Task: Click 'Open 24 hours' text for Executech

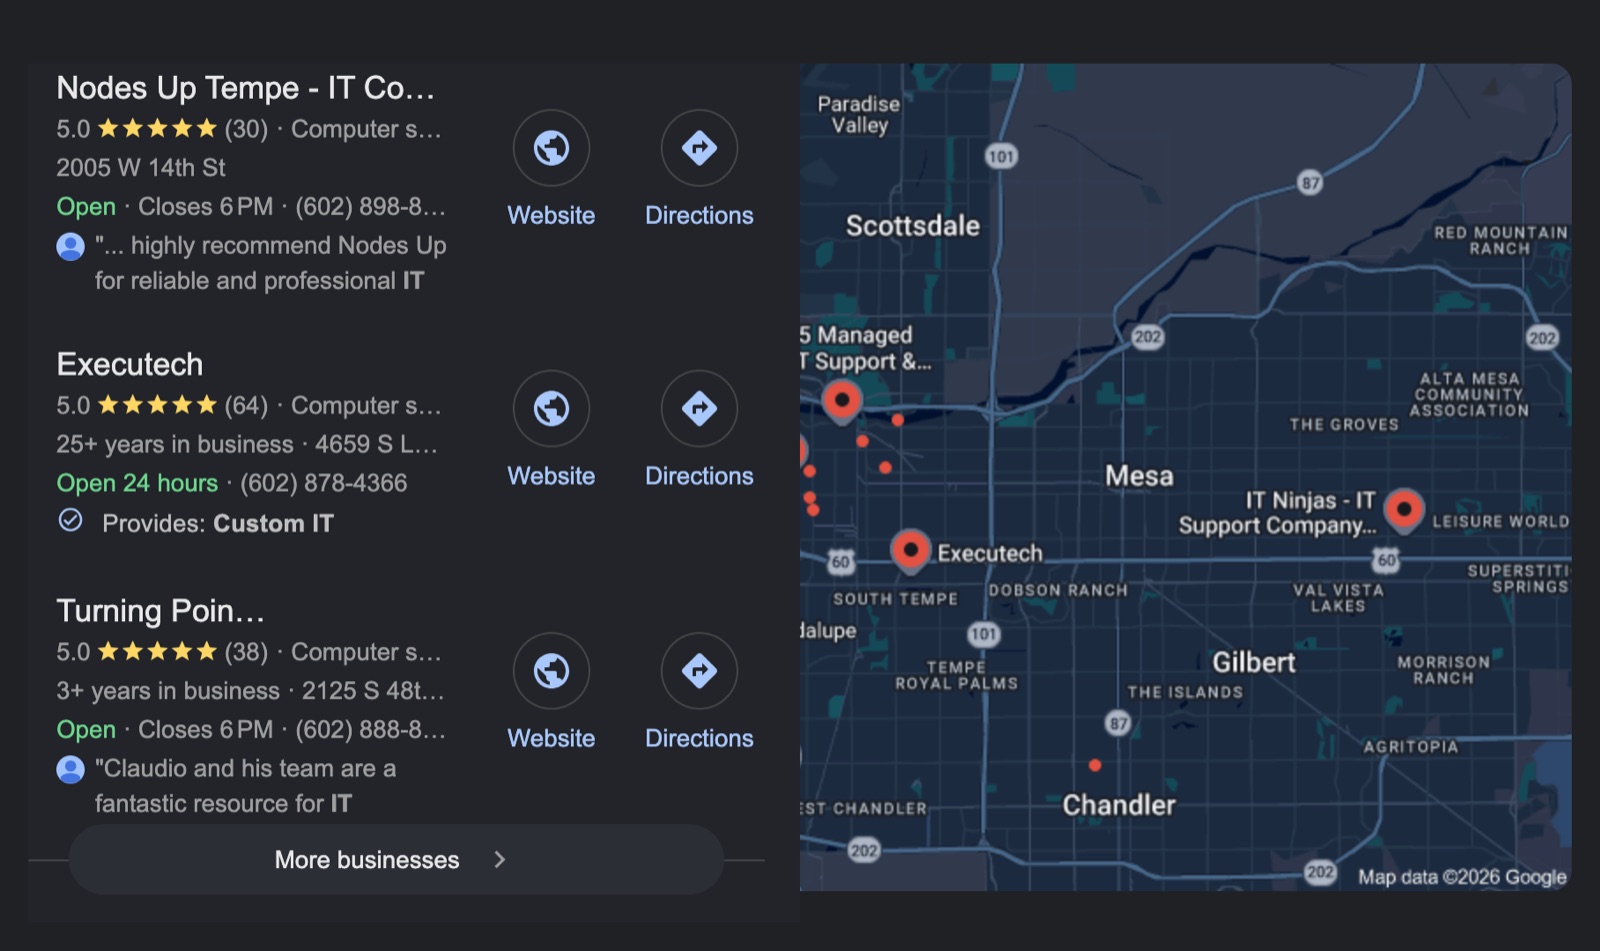Action: 137,483
